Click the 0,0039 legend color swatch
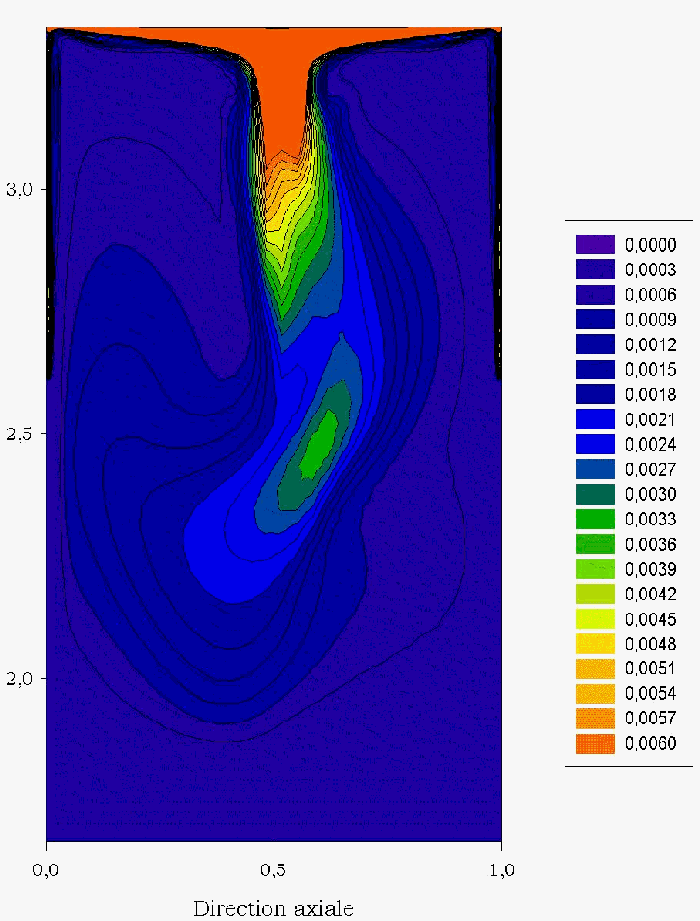The height and width of the screenshot is (921, 700). pos(595,569)
